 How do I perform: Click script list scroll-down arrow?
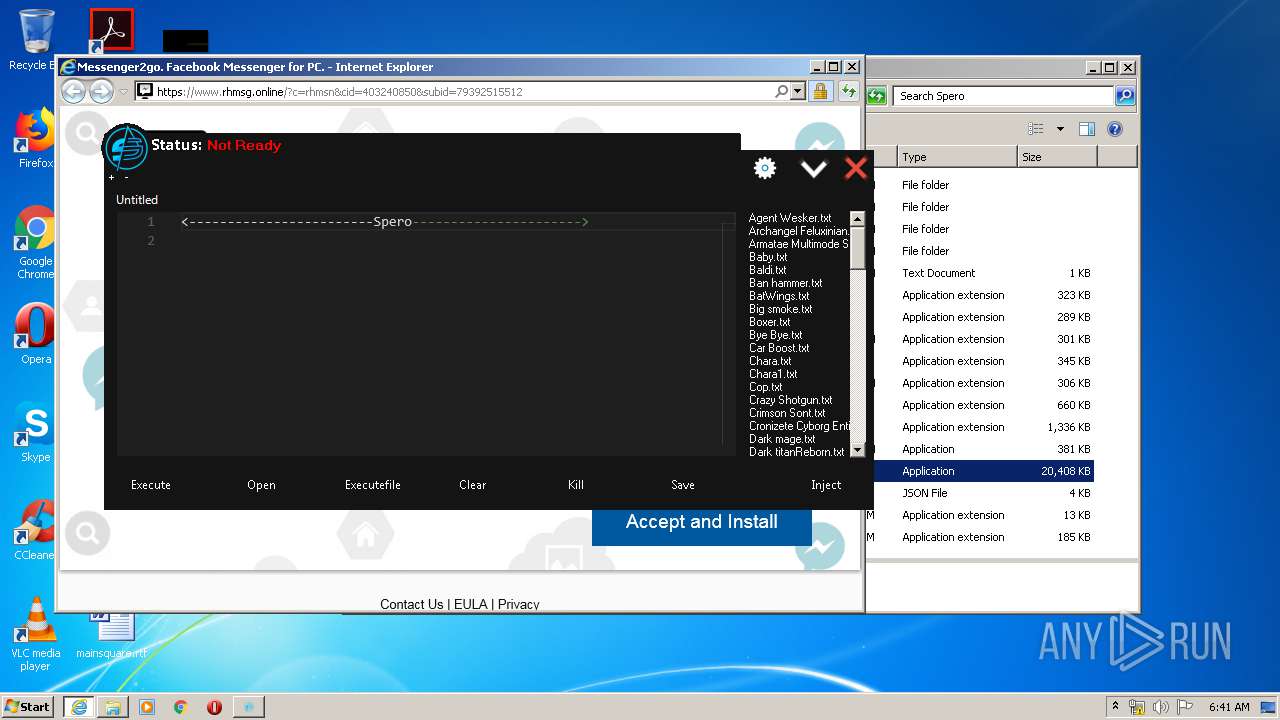click(x=857, y=451)
